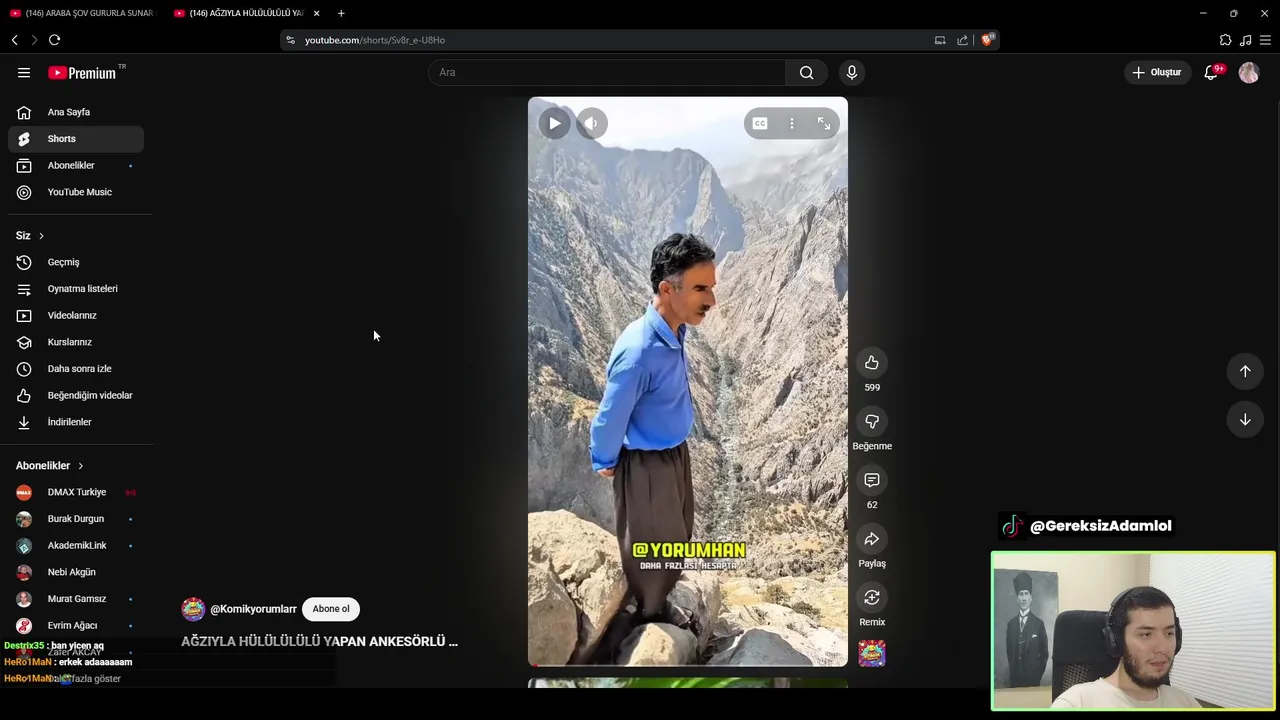Click the Ara search input field
This screenshot has width=1280, height=720.
[x=607, y=72]
